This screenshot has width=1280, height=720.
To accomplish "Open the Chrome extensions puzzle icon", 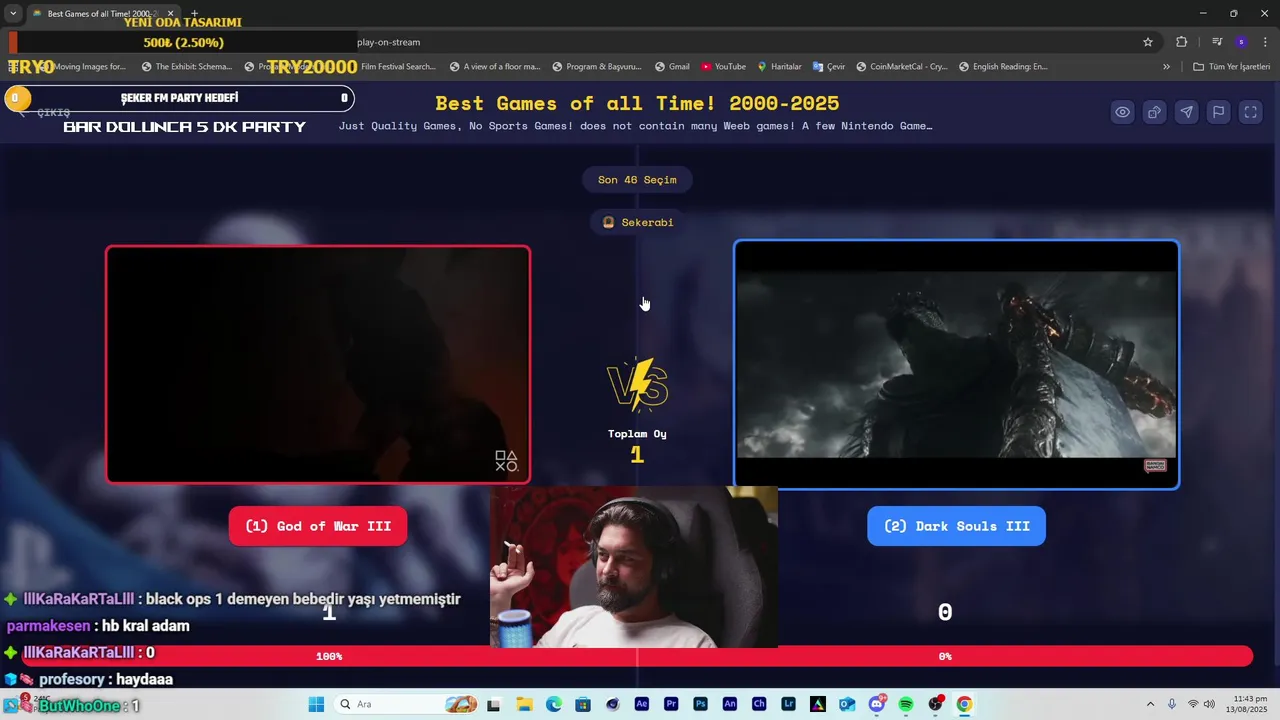I will (x=1182, y=42).
